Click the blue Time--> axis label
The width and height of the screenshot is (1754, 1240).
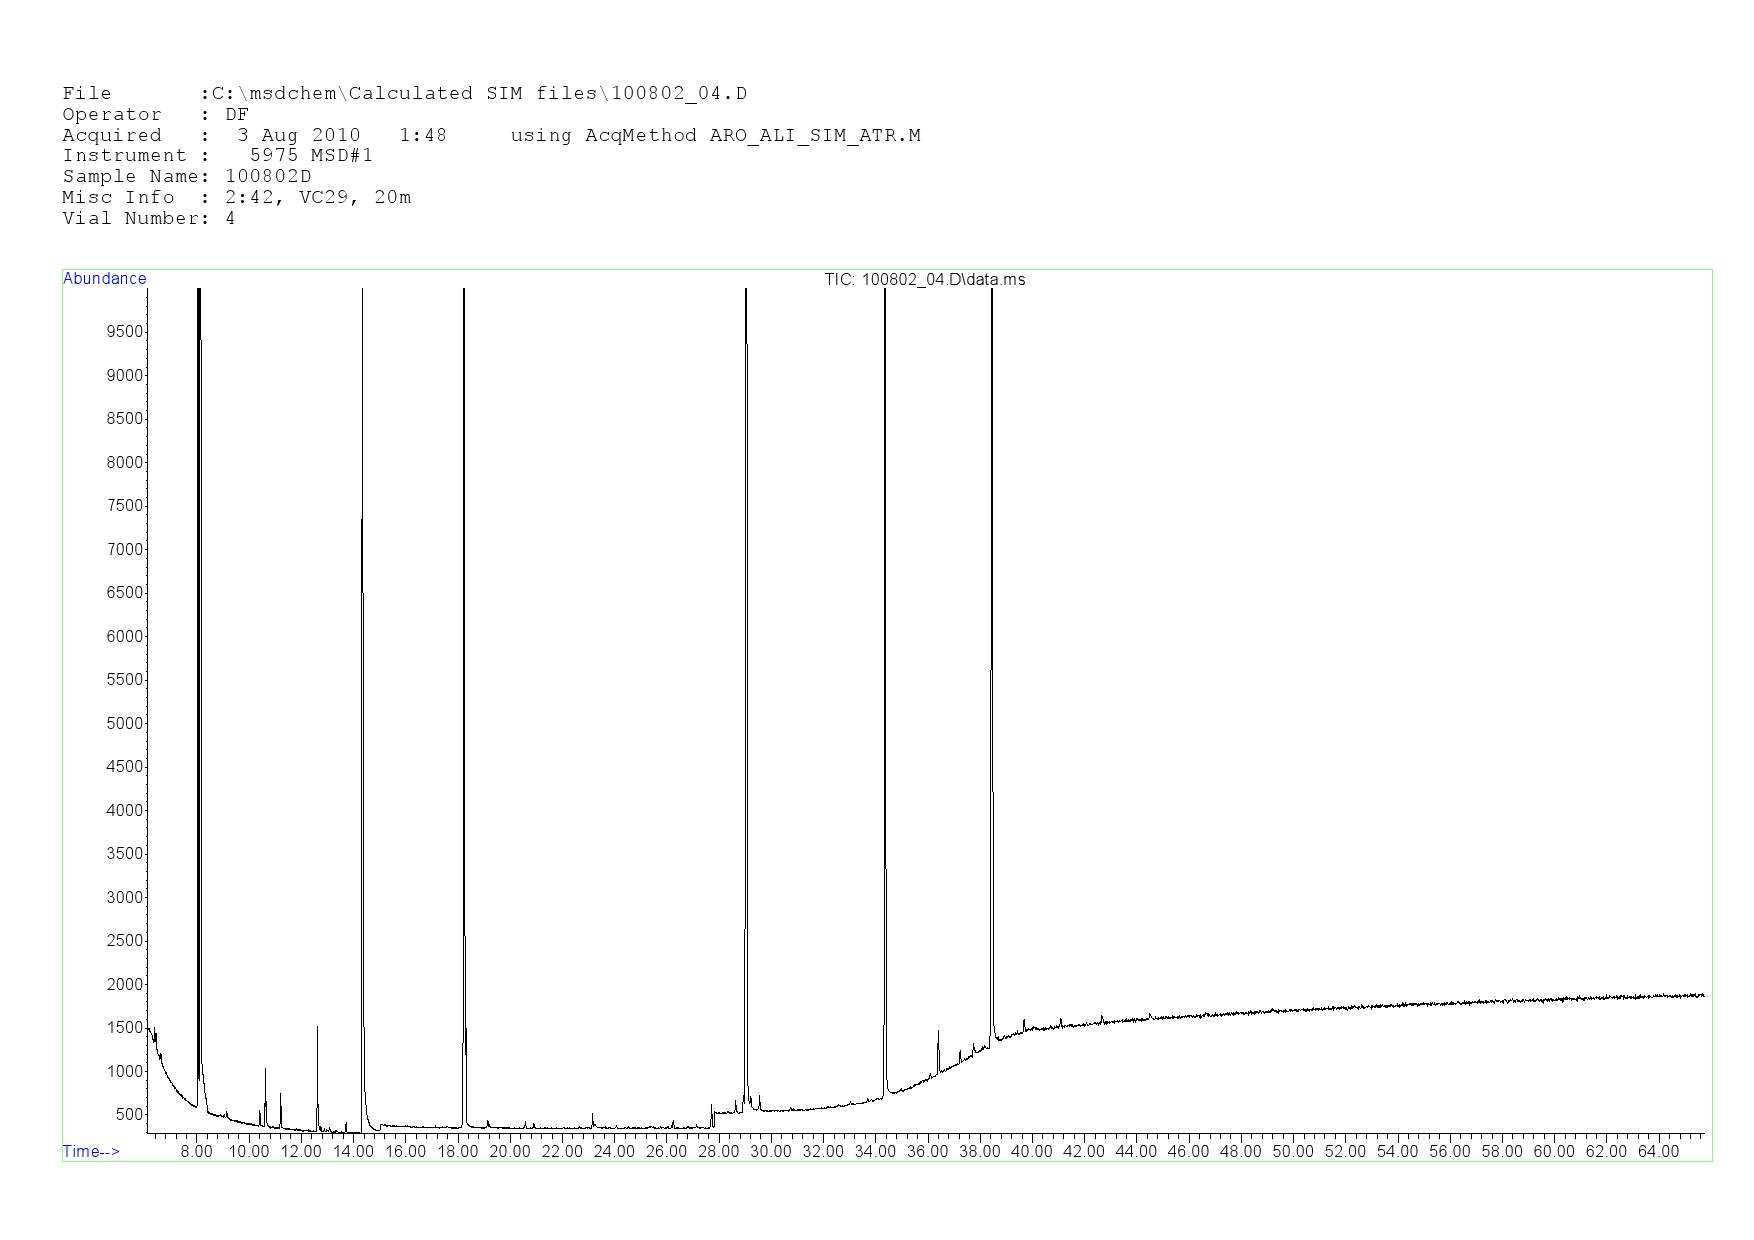(91, 1151)
